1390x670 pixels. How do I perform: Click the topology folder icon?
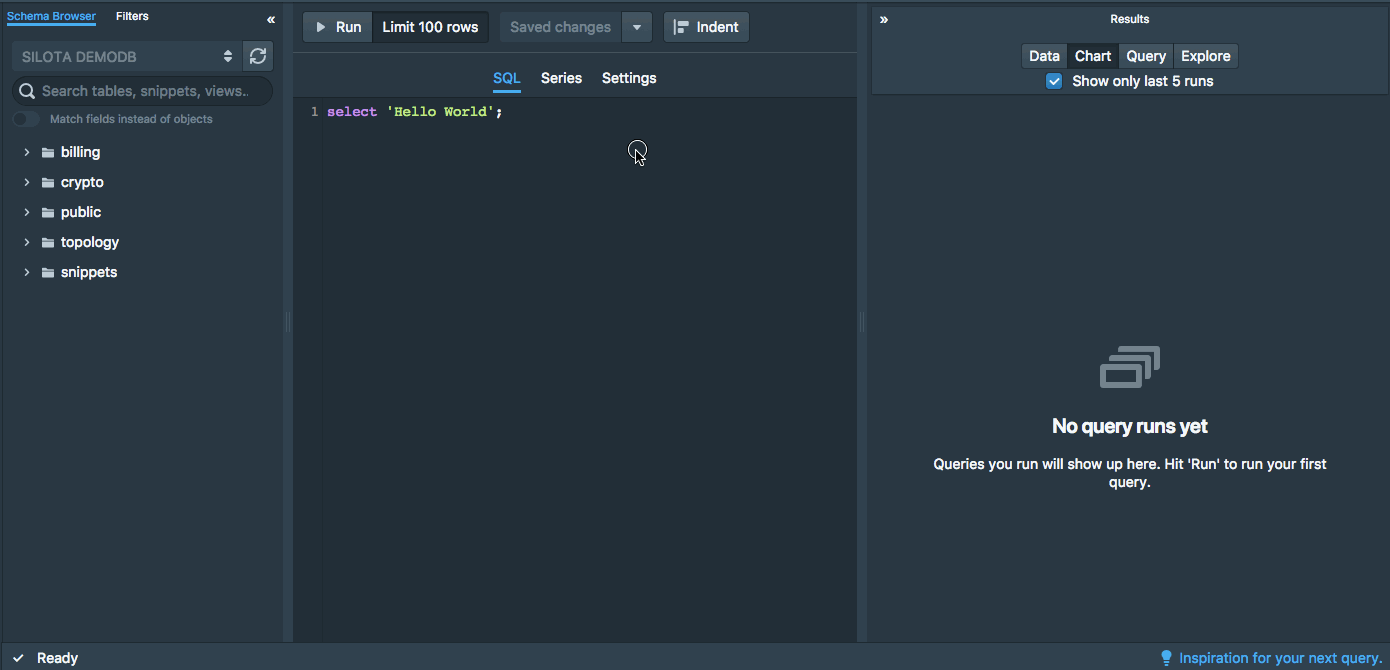[x=48, y=243]
